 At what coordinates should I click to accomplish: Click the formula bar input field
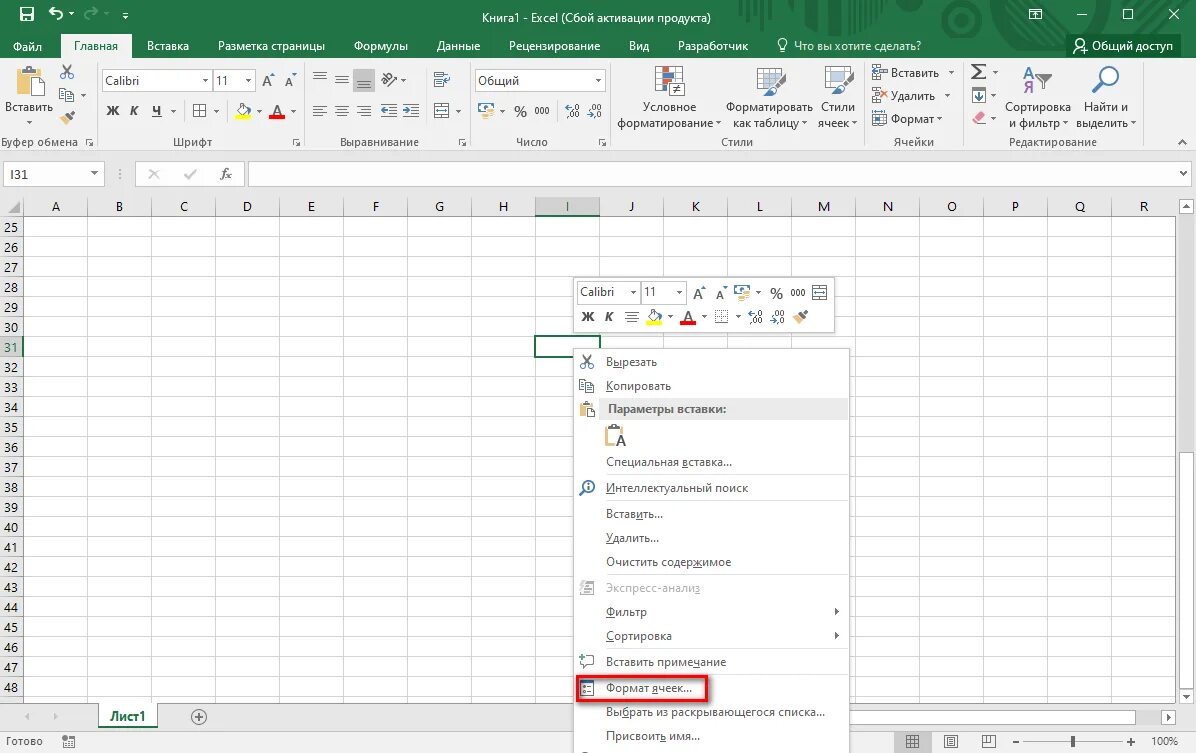point(712,174)
